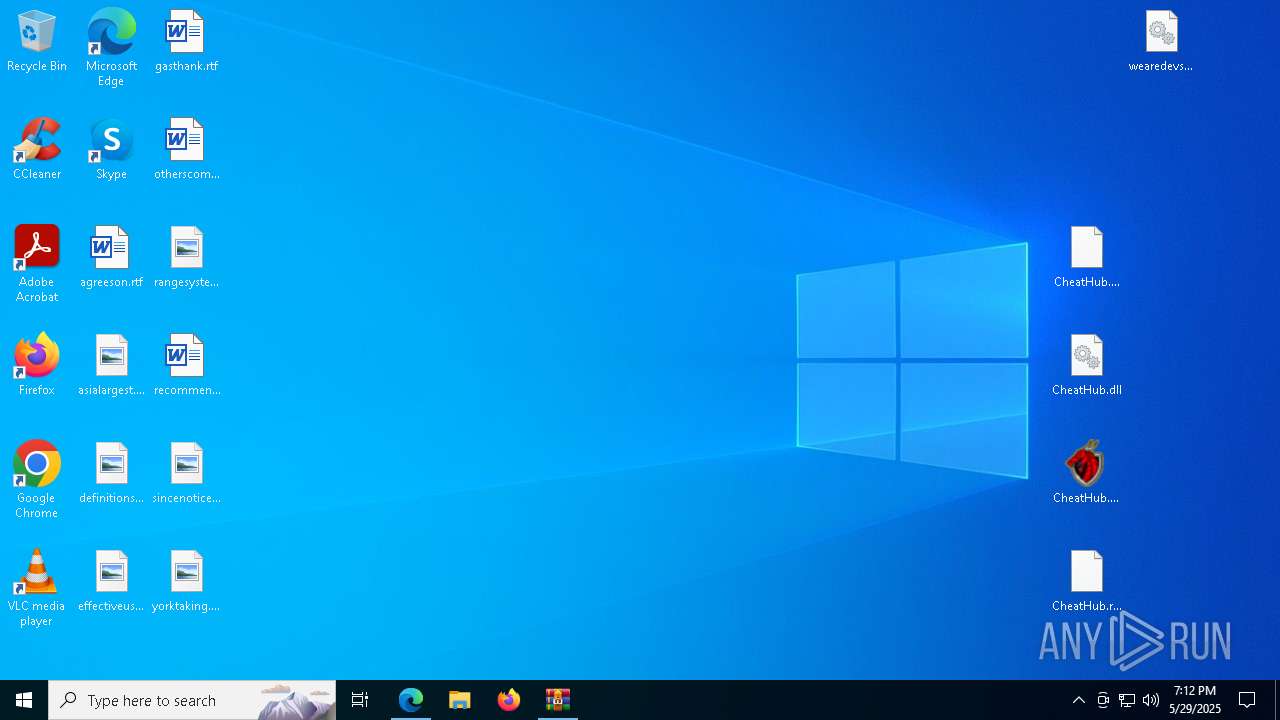Image resolution: width=1280 pixels, height=720 pixels.
Task: Select the CheatHub.r... blank file icon
Action: (x=1087, y=582)
